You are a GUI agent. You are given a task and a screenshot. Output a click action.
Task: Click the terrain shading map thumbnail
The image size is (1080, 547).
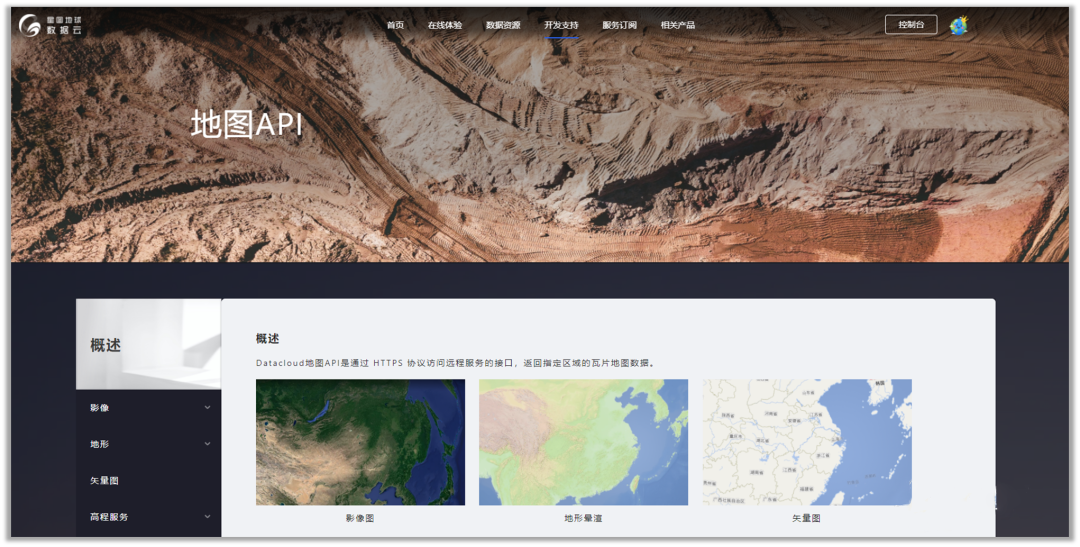click(583, 442)
